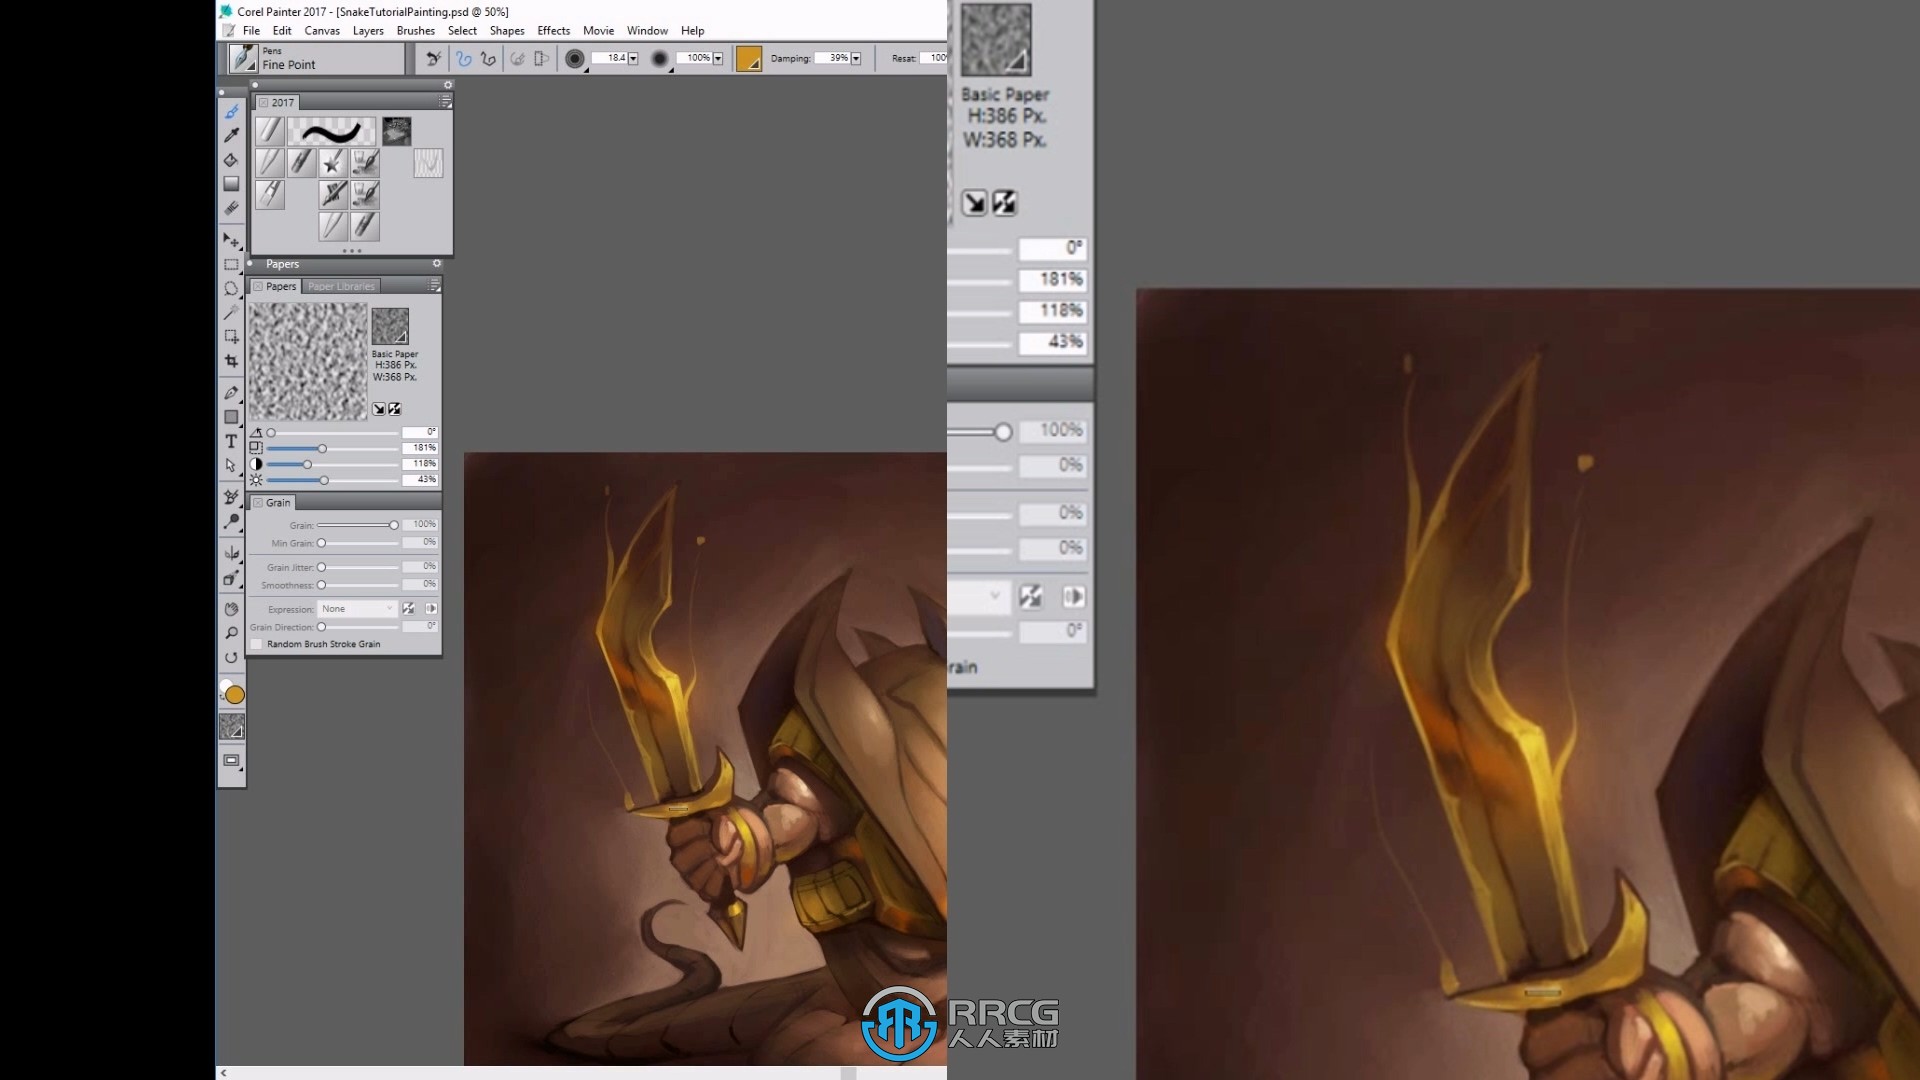
Task: Select the Pen shape tool
Action: click(x=232, y=392)
